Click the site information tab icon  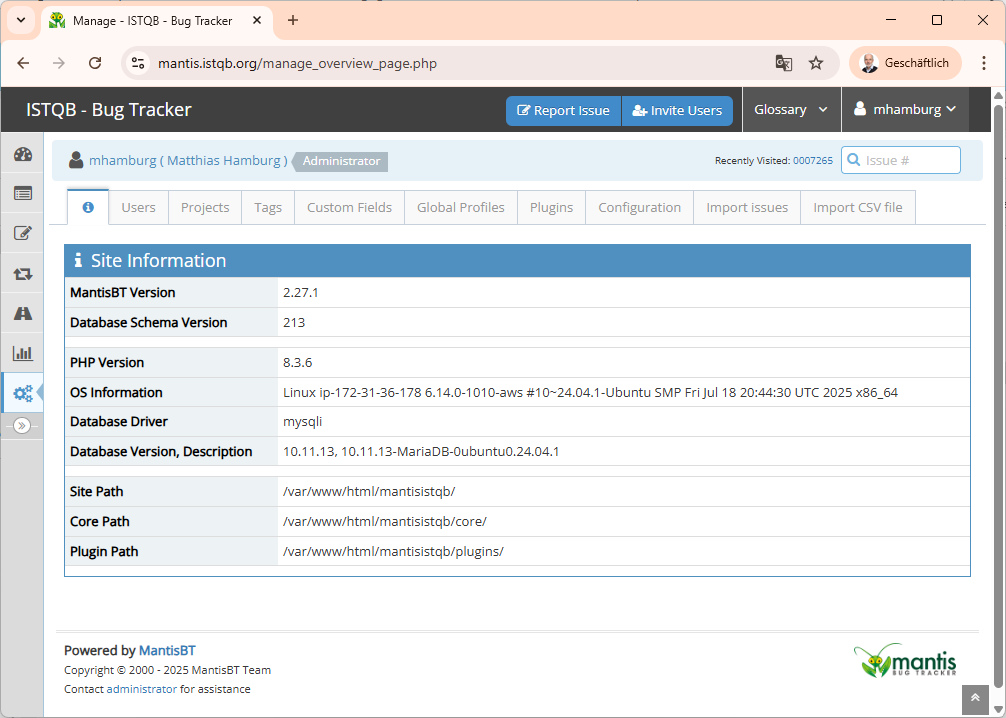click(88, 207)
